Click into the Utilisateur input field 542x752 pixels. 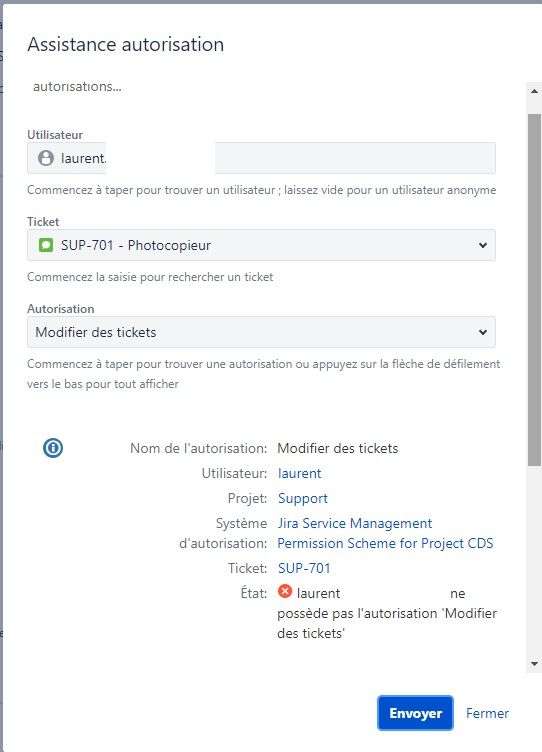261,158
